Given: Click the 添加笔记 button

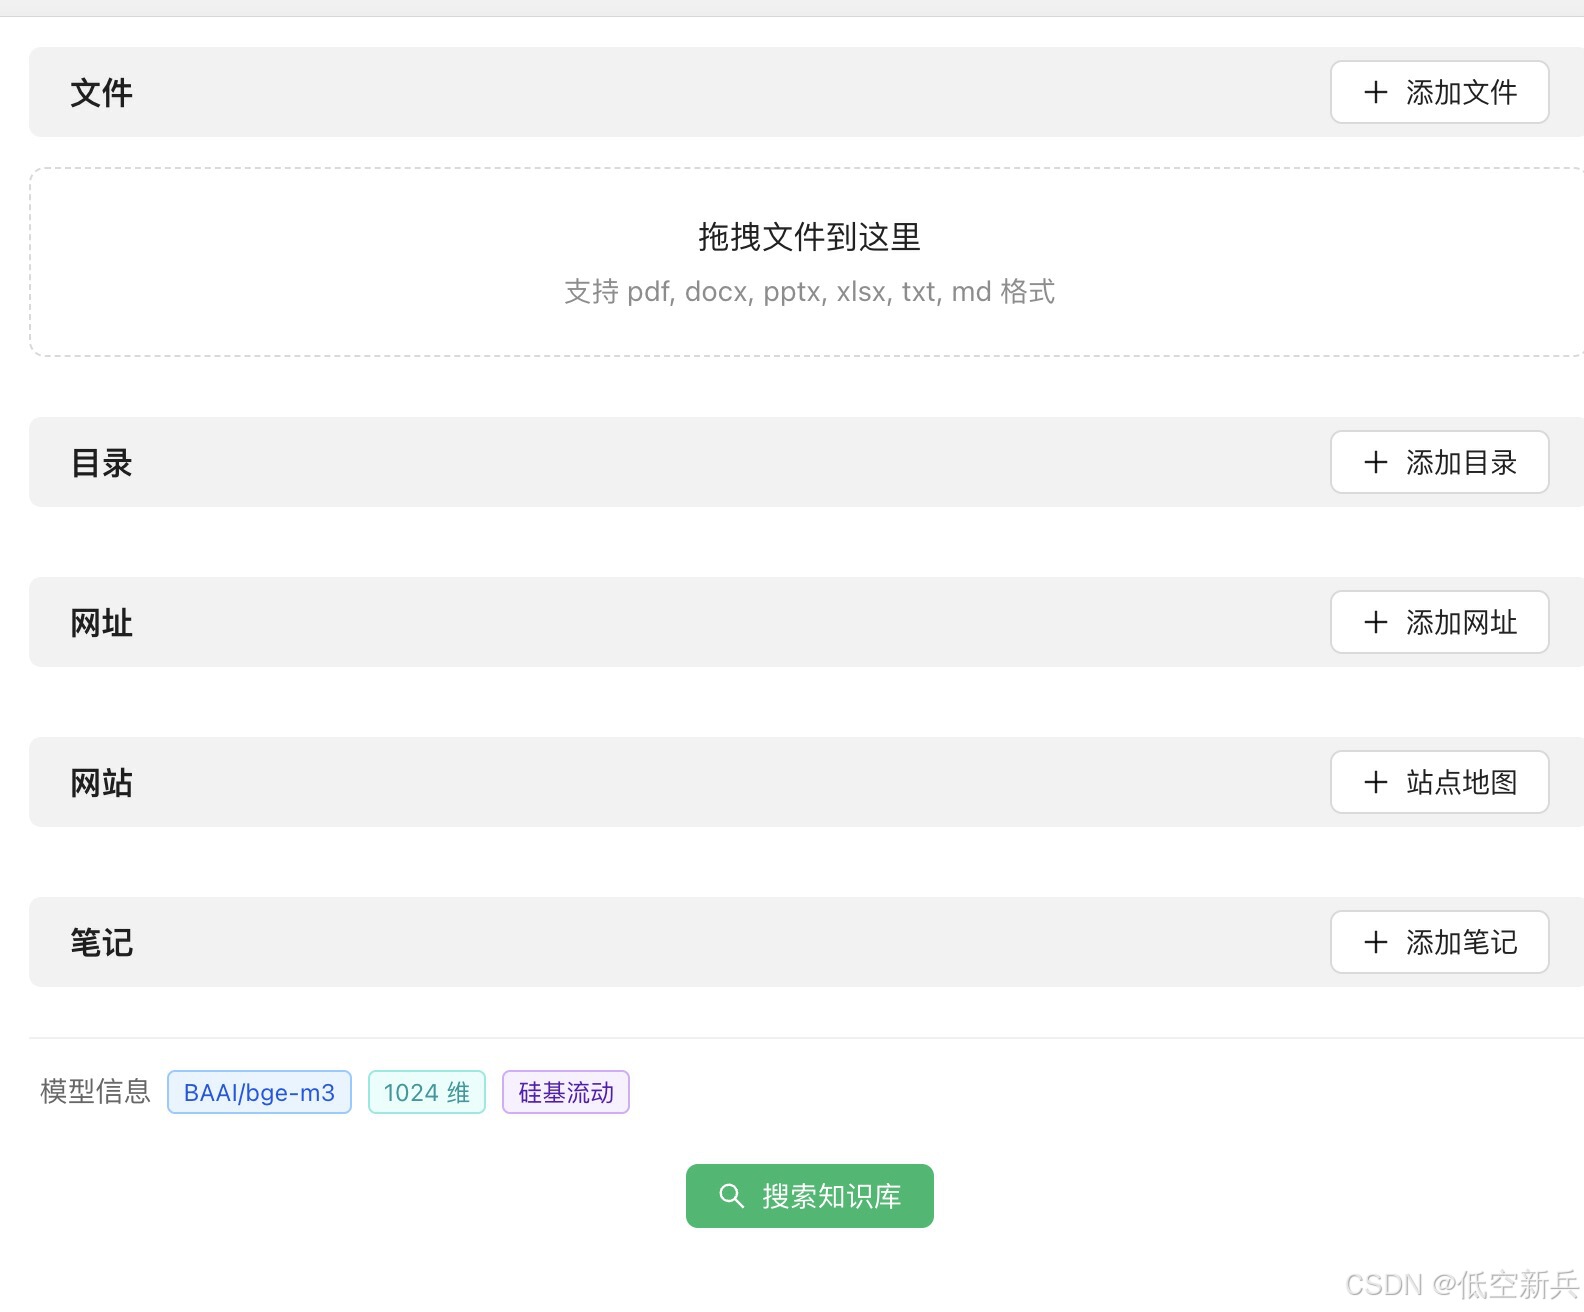Looking at the screenshot, I should pos(1439,942).
